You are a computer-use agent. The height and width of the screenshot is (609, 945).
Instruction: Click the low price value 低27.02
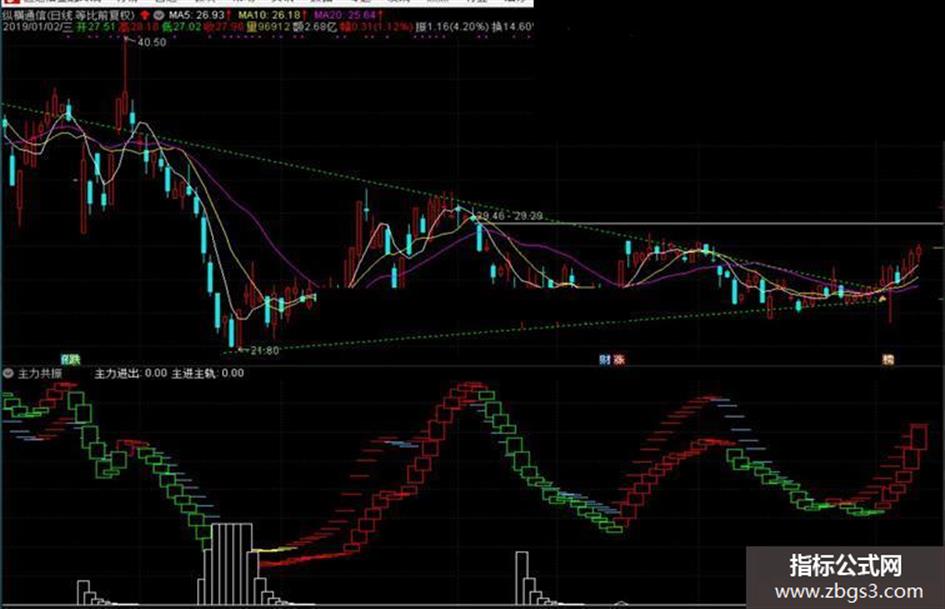tap(181, 27)
